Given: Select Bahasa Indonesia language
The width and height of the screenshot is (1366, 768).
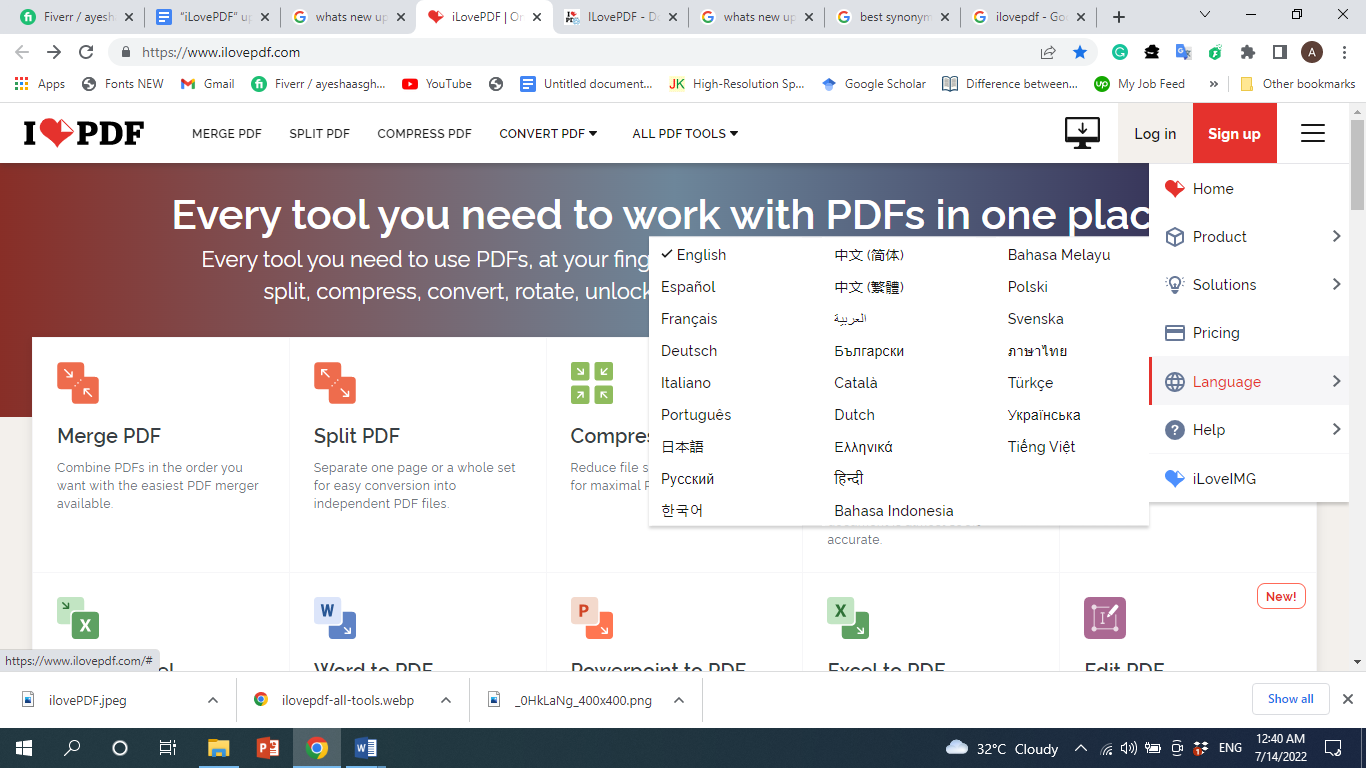Looking at the screenshot, I should click(894, 511).
